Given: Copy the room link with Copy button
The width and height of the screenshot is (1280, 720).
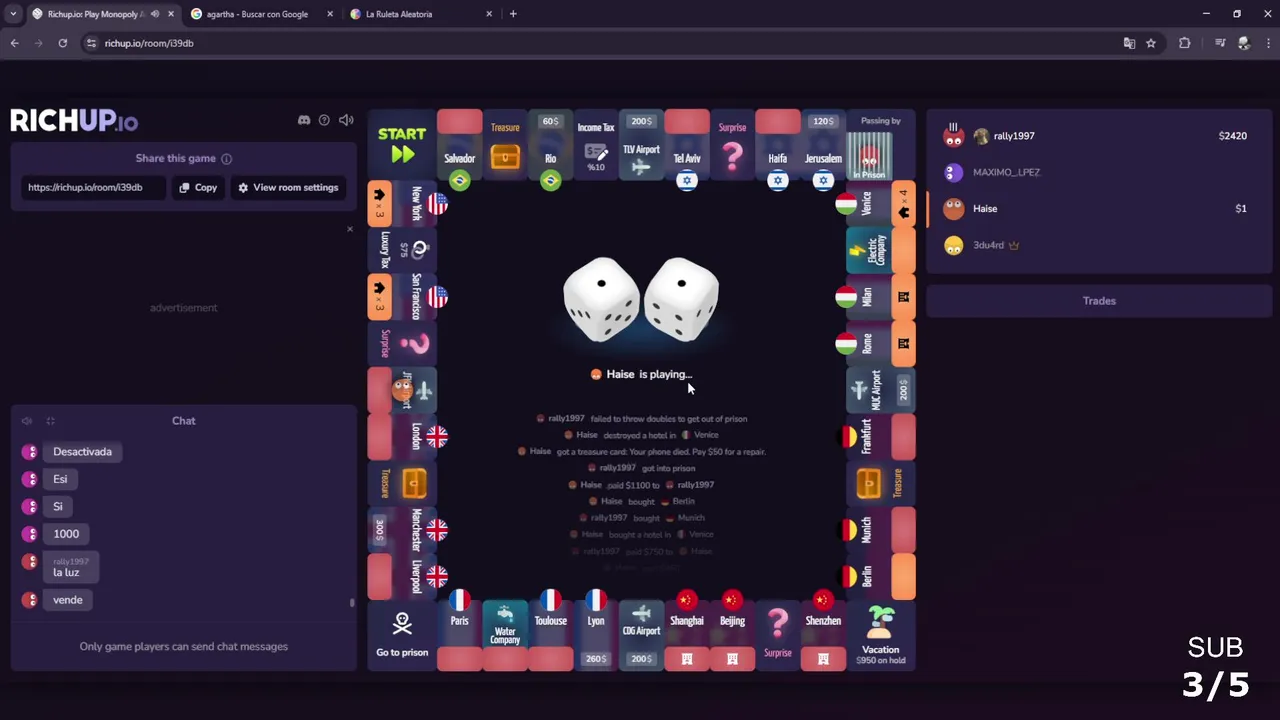Looking at the screenshot, I should click(198, 187).
